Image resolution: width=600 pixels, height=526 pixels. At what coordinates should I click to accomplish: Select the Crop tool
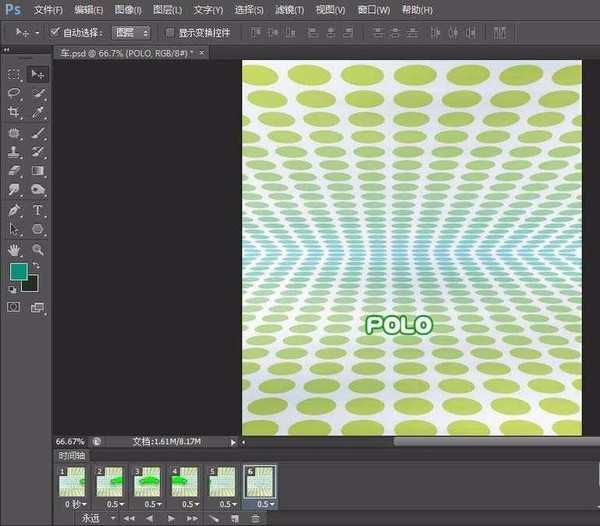[x=14, y=113]
